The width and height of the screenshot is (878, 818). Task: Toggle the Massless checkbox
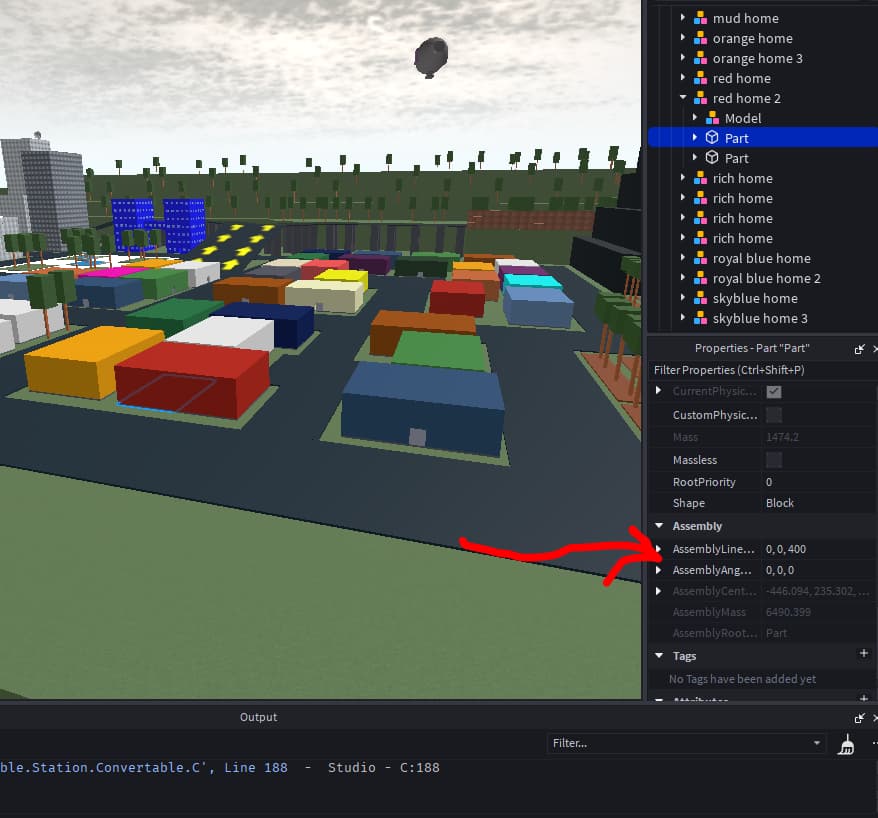(x=774, y=460)
